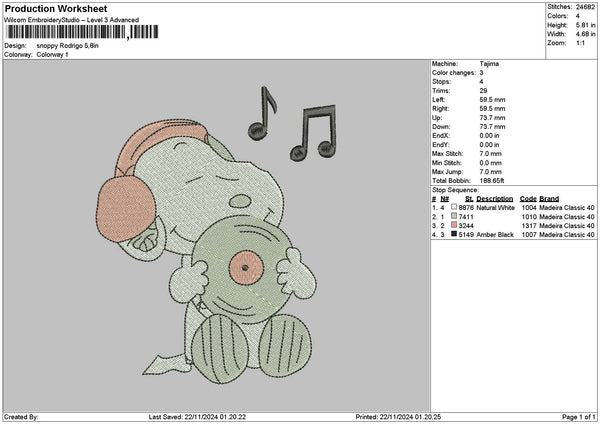Click the Machine value Tajima
The width and height of the screenshot is (600, 424).
pos(489,64)
